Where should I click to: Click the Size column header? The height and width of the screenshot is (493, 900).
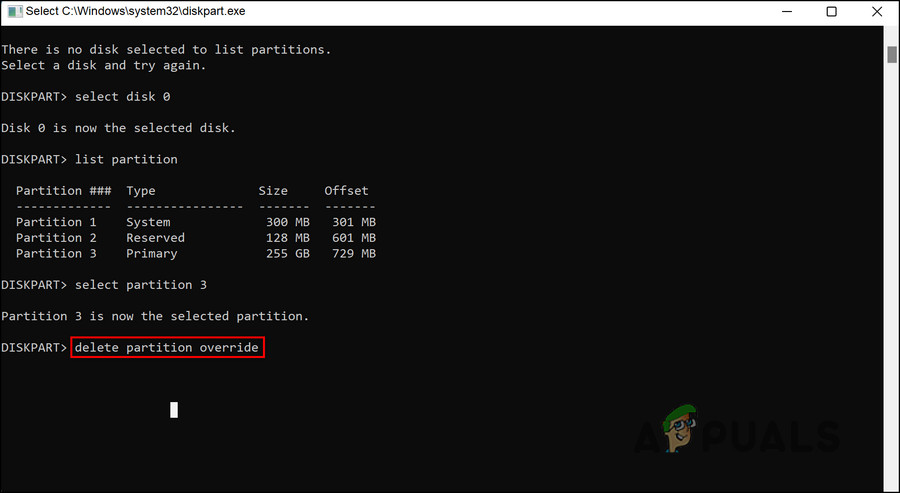(x=273, y=191)
